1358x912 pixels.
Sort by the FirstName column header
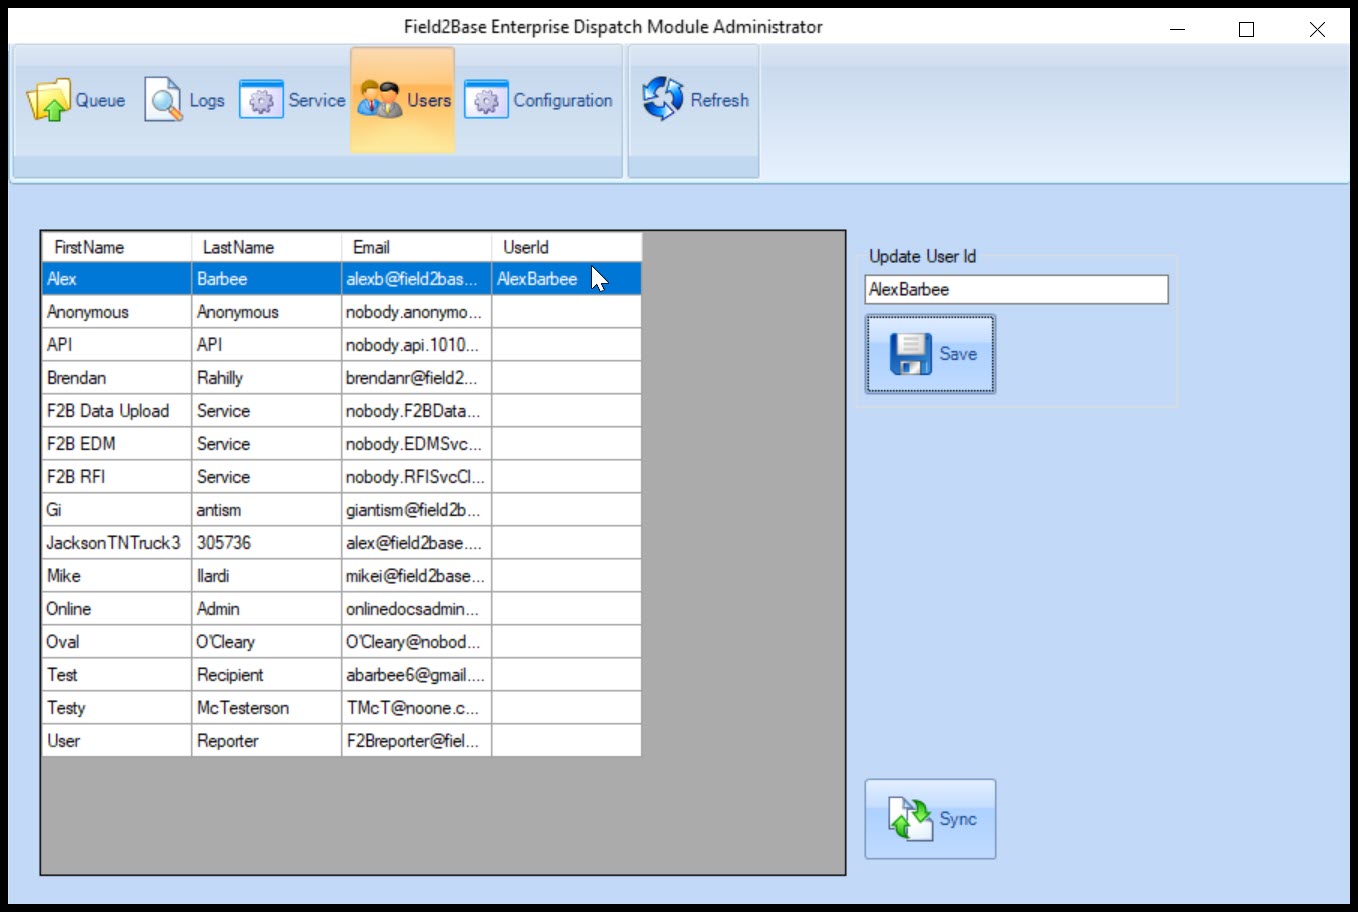(x=116, y=247)
